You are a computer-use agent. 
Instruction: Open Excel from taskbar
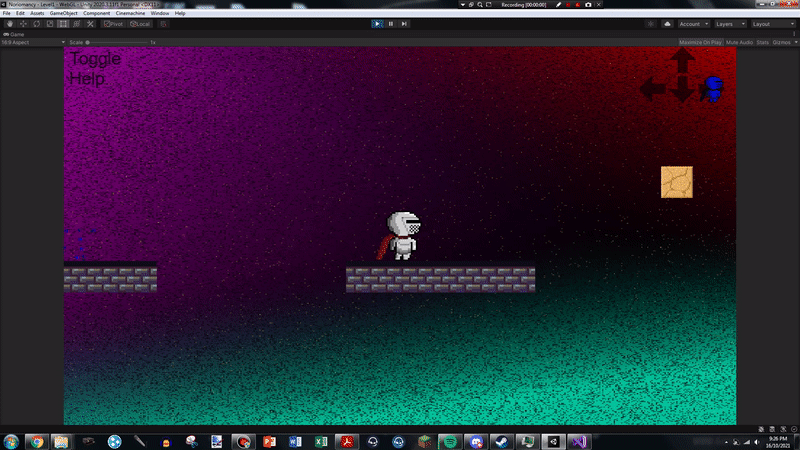[321, 441]
